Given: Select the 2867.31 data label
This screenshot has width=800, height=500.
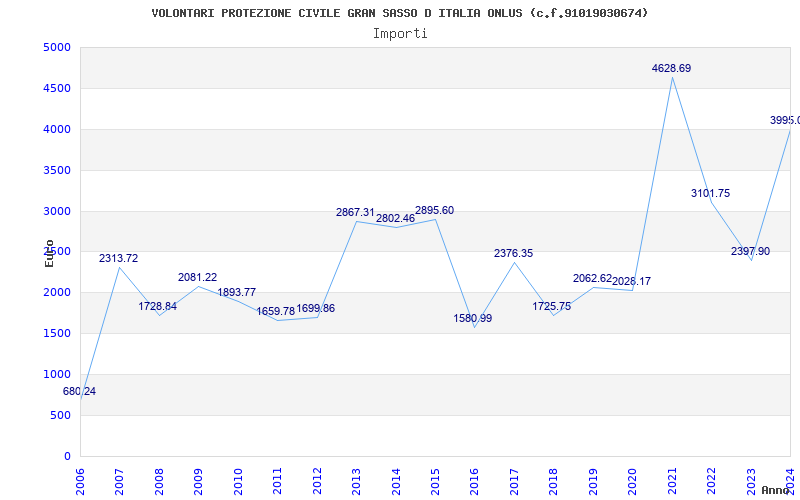Looking at the screenshot, I should tap(355, 213).
